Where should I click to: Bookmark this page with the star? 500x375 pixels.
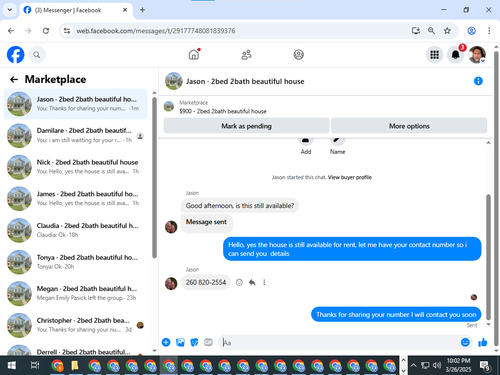447,31
